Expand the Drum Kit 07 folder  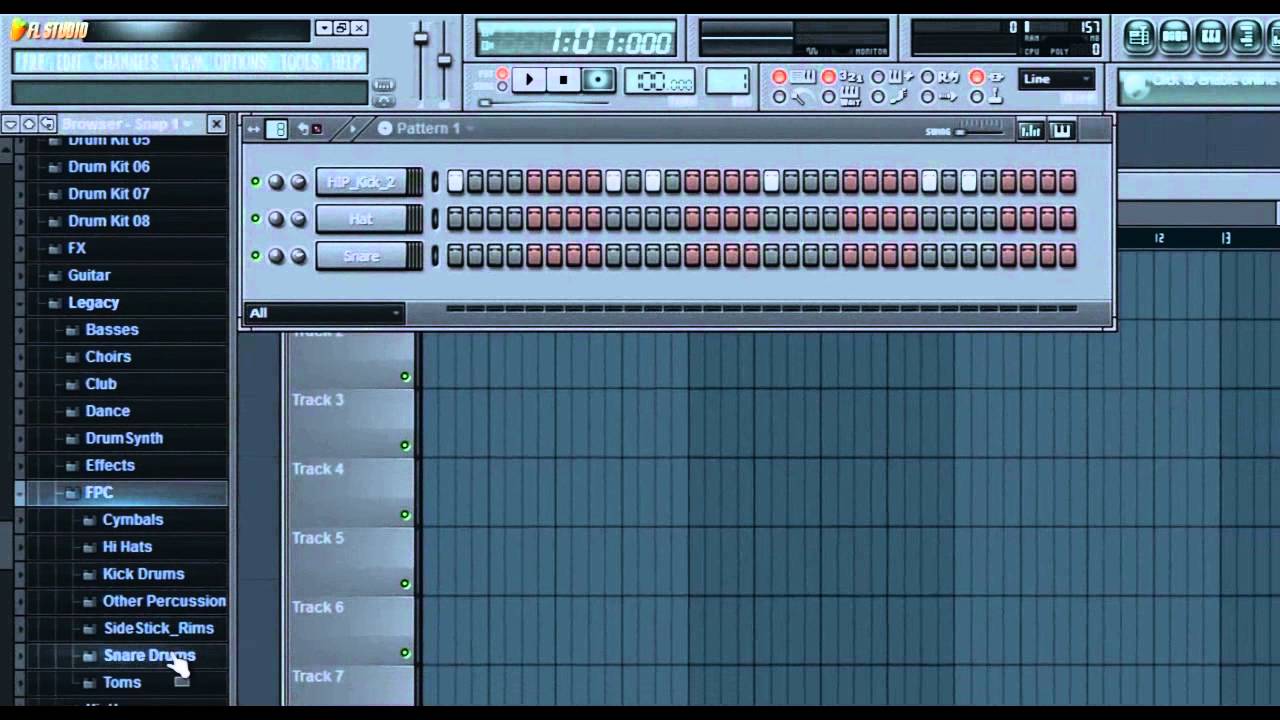click(108, 194)
